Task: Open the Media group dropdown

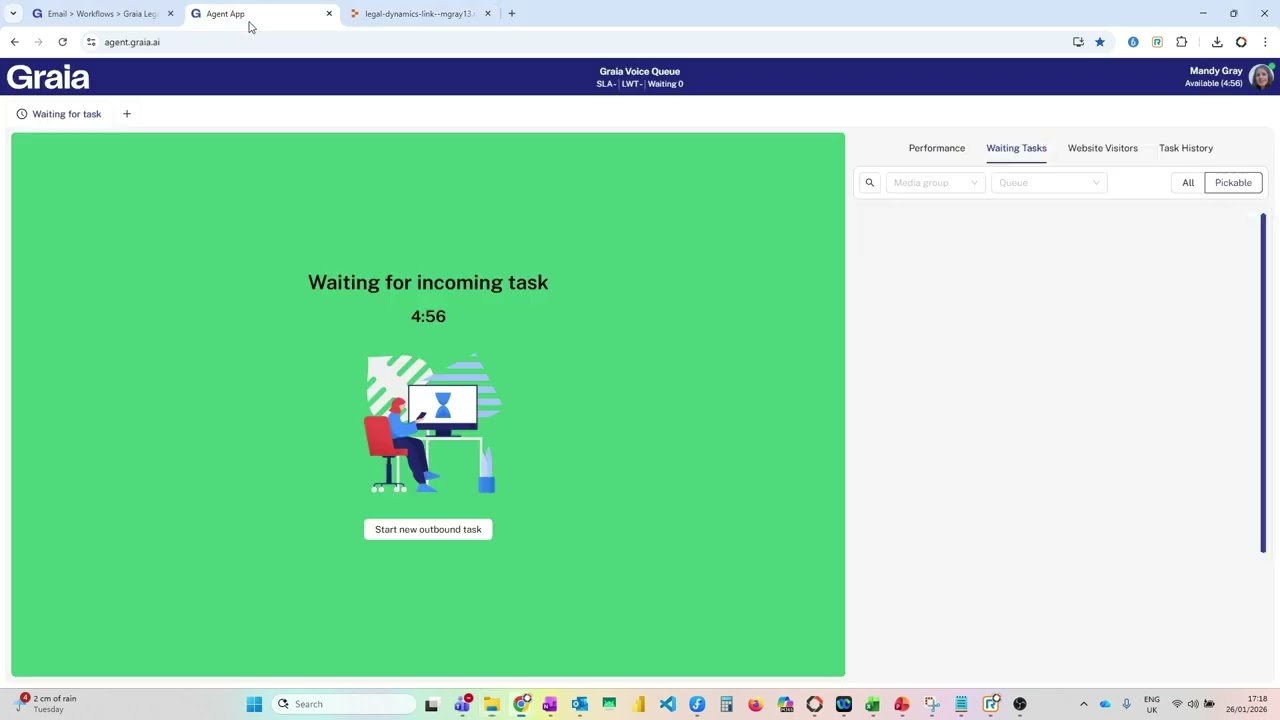Action: (935, 183)
